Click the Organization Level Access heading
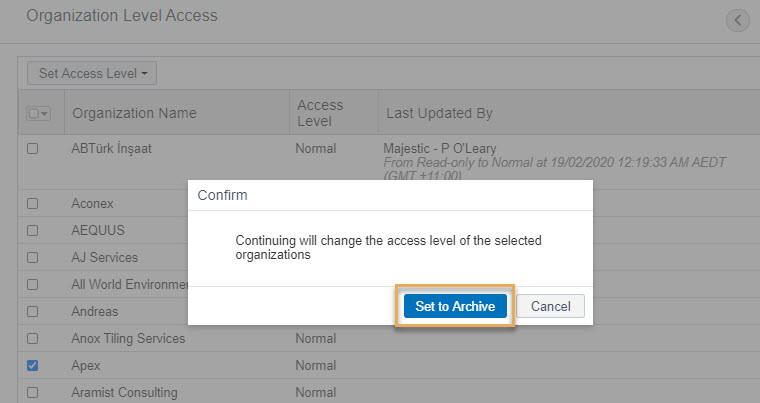Image resolution: width=760 pixels, height=403 pixels. (122, 16)
